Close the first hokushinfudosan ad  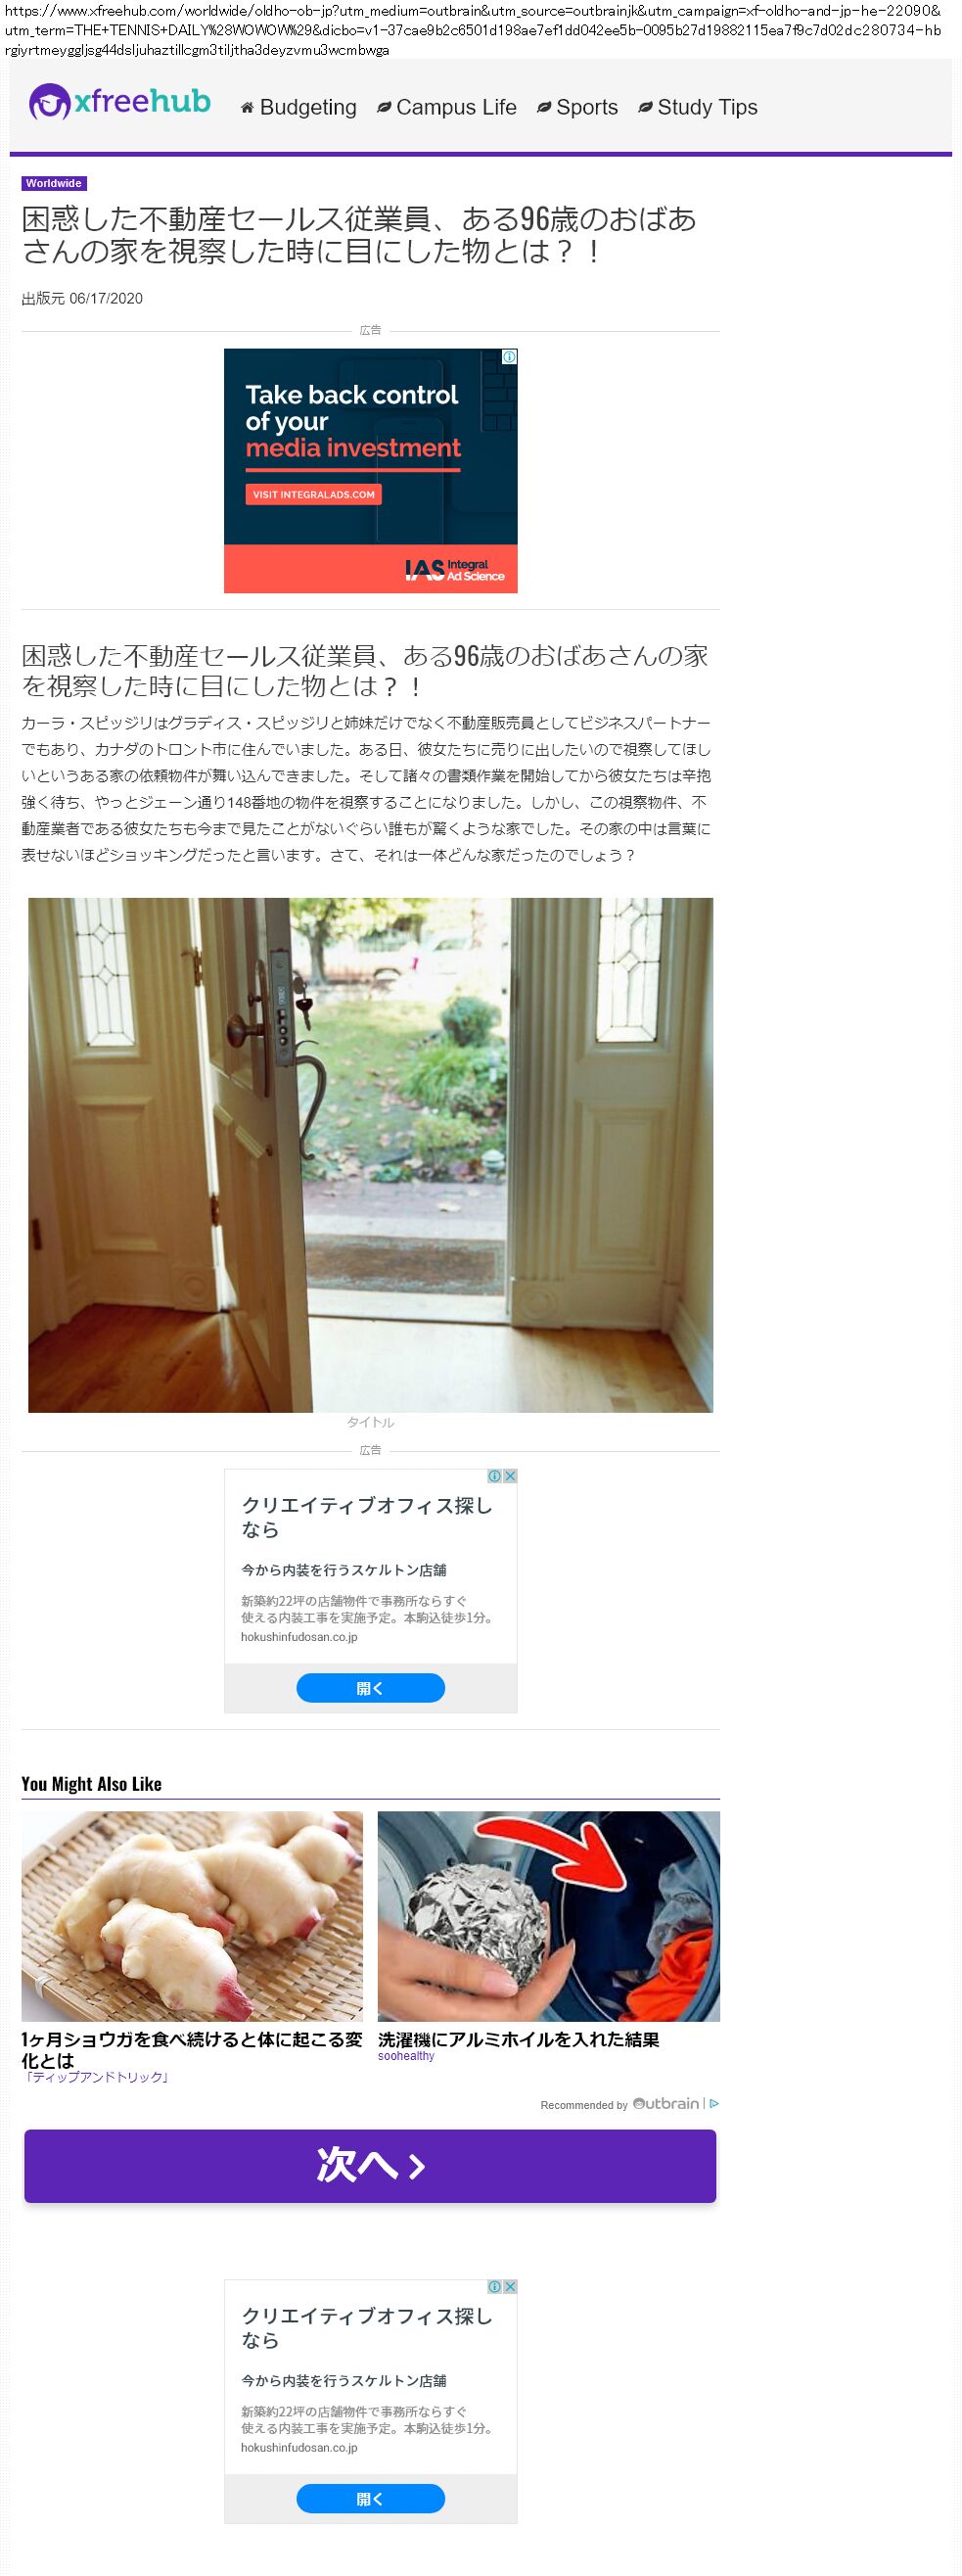(x=510, y=1476)
